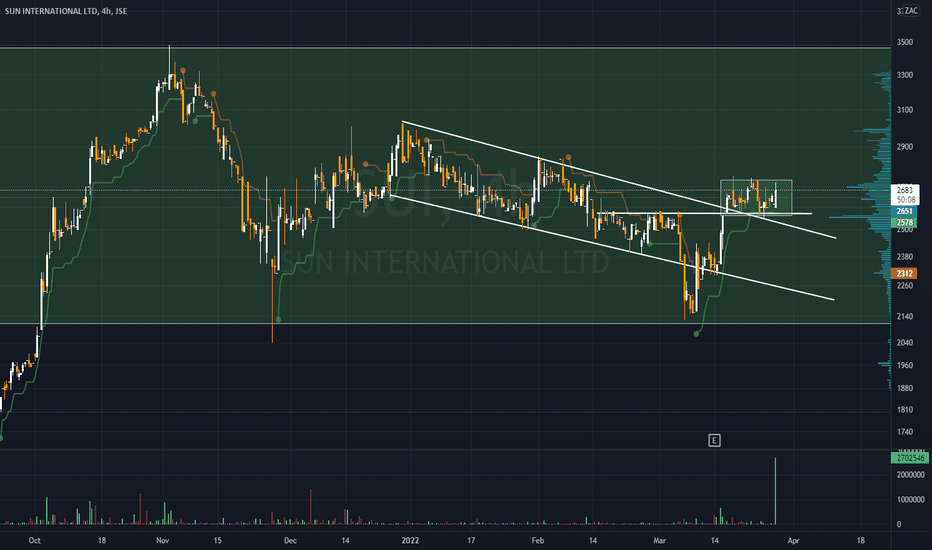Click the 'Mar' date axis label
The width and height of the screenshot is (932, 550).
[659, 540]
